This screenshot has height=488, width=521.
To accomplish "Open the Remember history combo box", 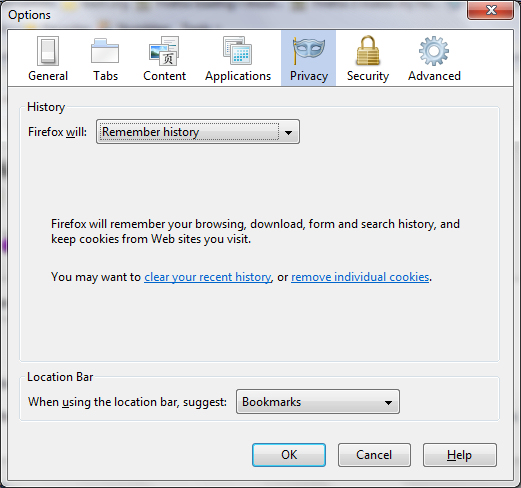I will (198, 132).
